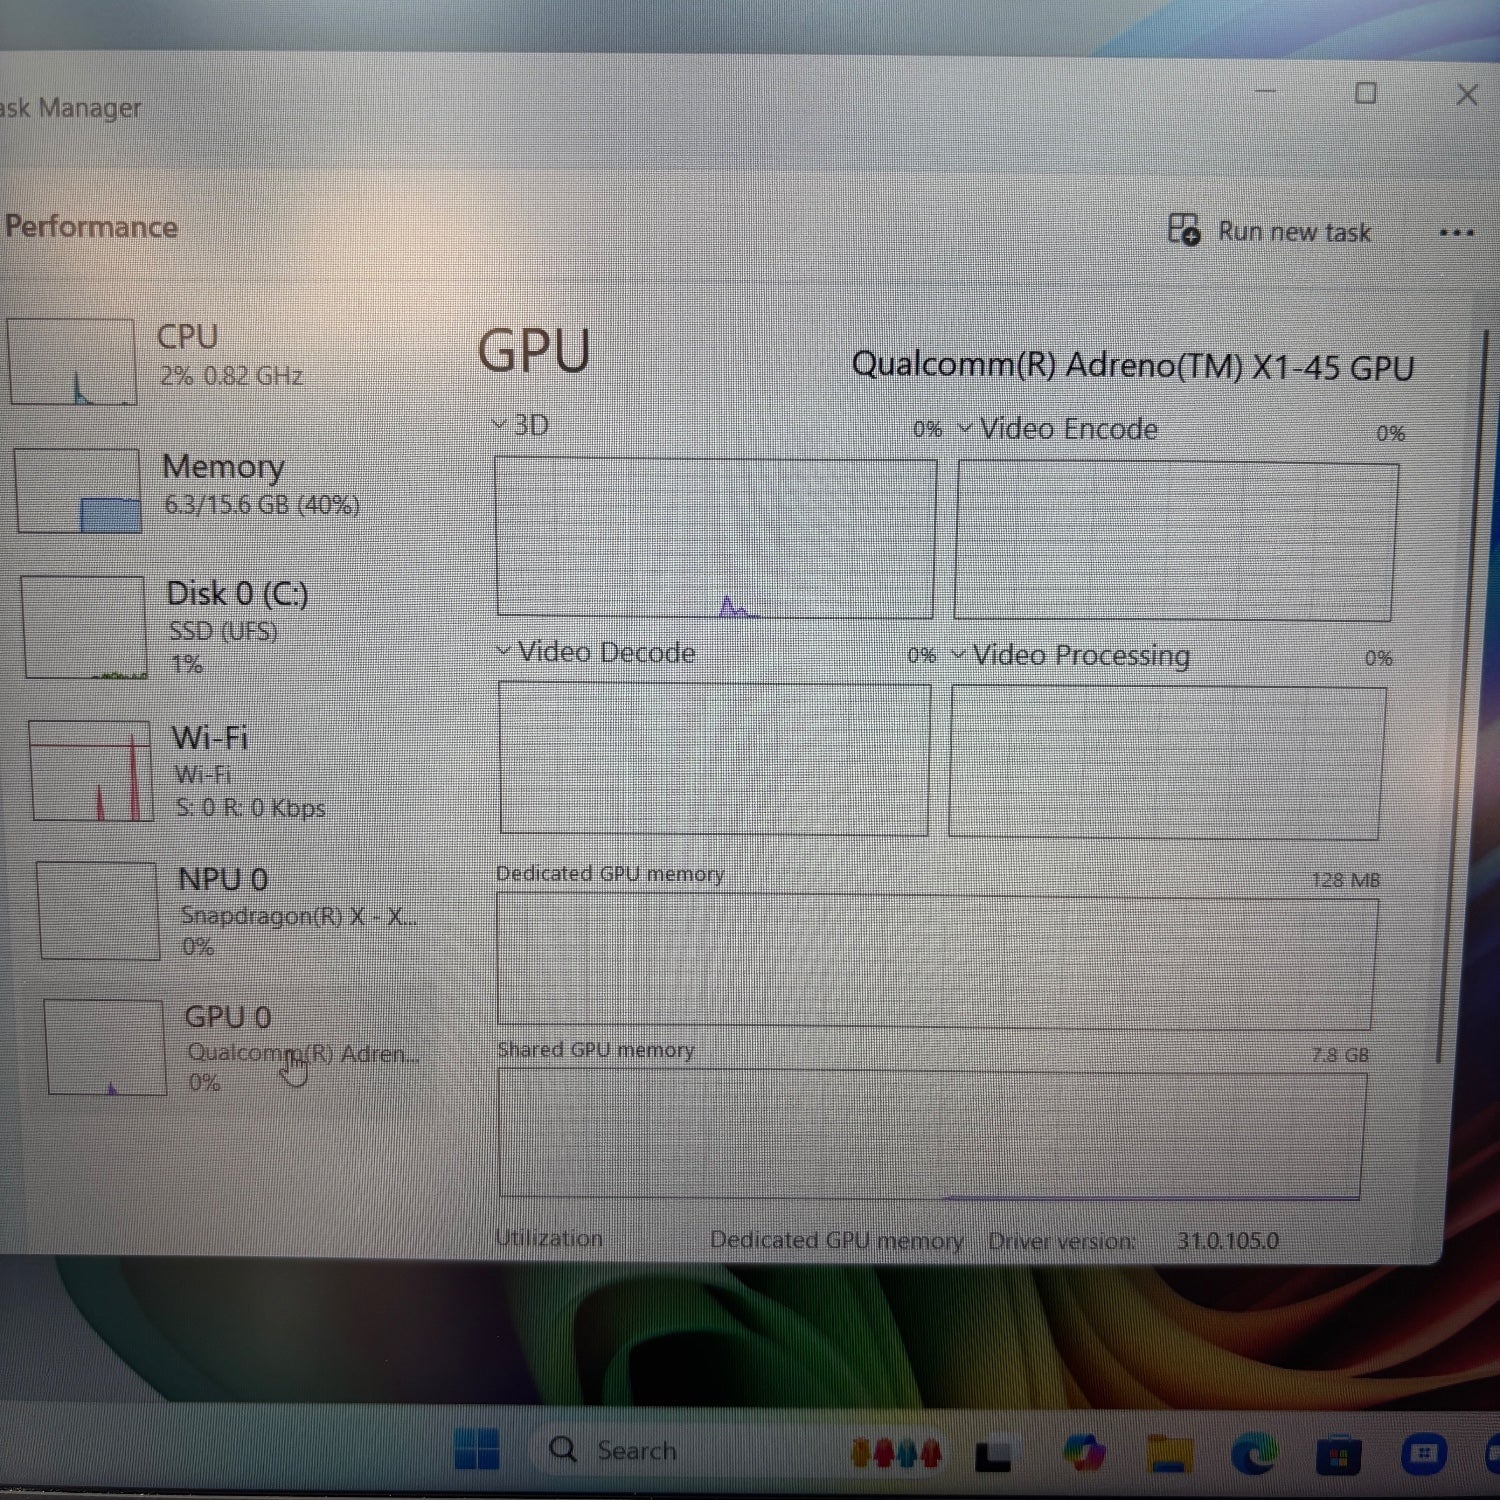Screen dimensions: 1500x1500
Task: Click the Run new task icon
Action: 1184,229
